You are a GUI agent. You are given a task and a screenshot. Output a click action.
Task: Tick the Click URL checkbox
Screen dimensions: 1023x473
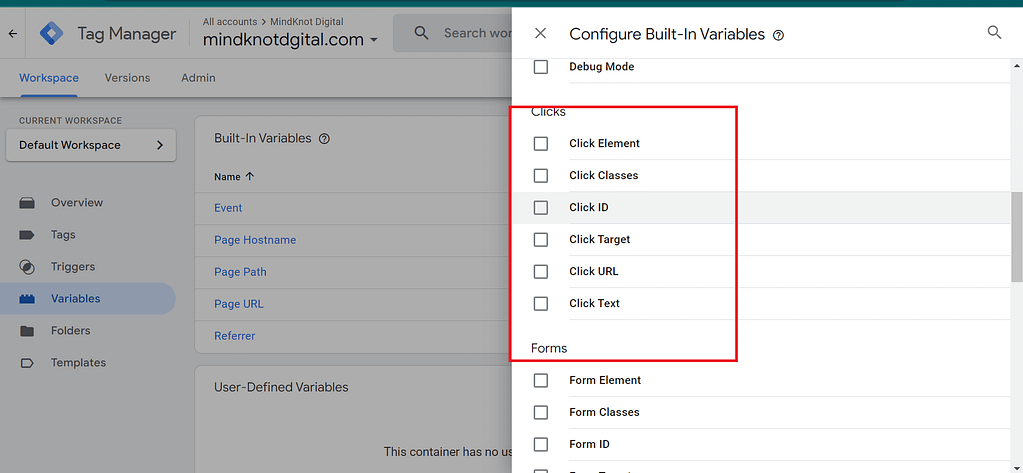541,272
